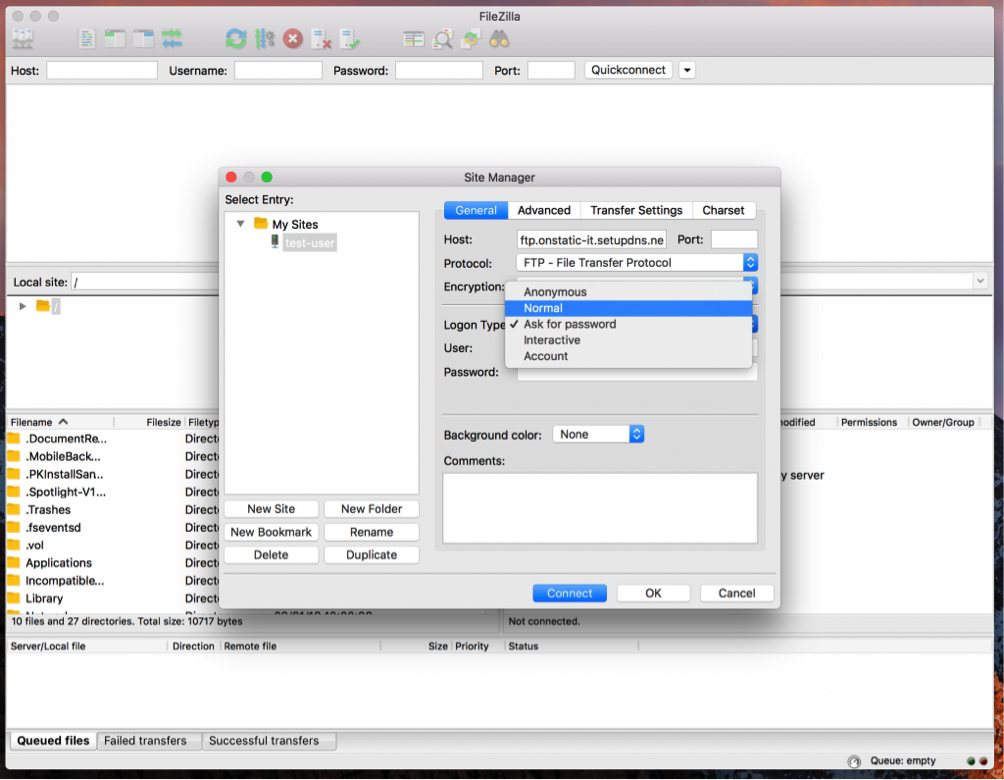The width and height of the screenshot is (1004, 780).
Task: Open the Quickconnect history dropdown arrow
Action: [687, 70]
